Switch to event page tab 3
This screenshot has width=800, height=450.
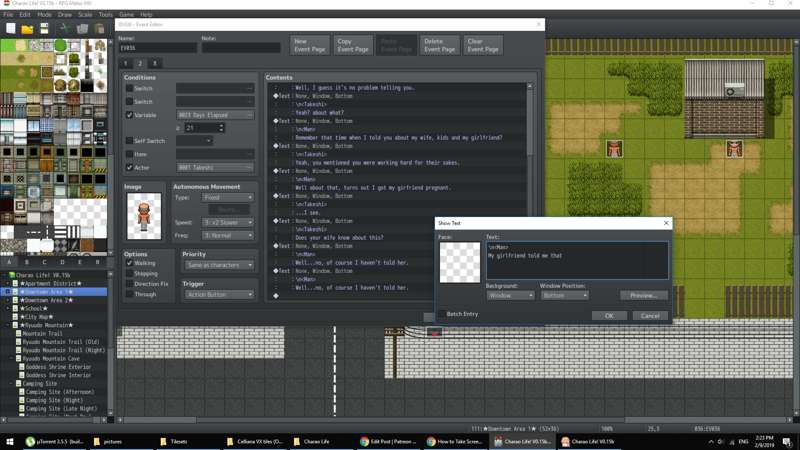155,63
